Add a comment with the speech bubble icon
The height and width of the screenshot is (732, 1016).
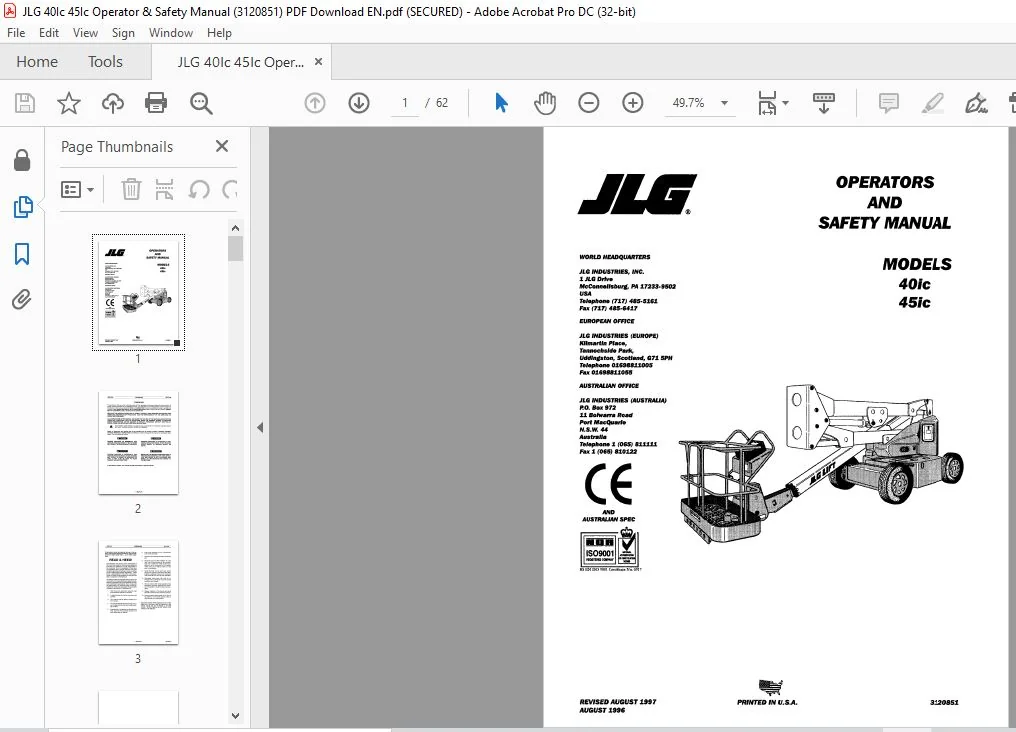pyautogui.click(x=888, y=103)
